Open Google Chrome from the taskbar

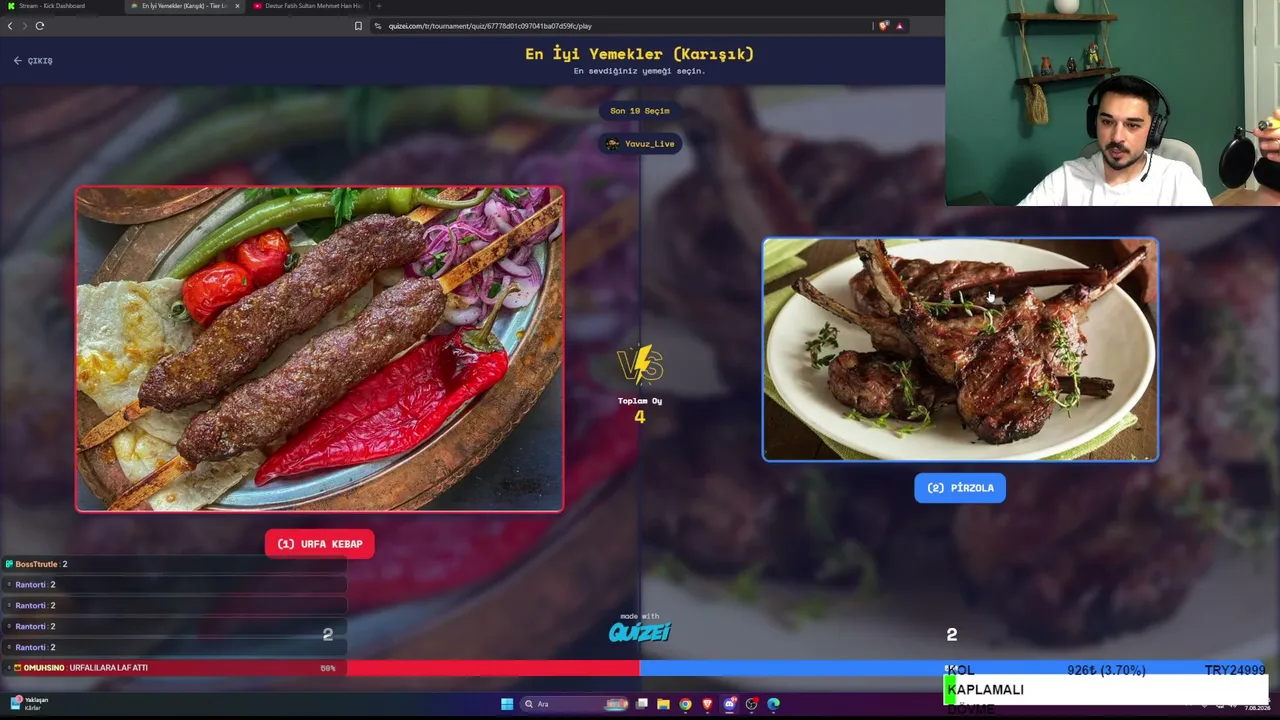click(x=685, y=704)
